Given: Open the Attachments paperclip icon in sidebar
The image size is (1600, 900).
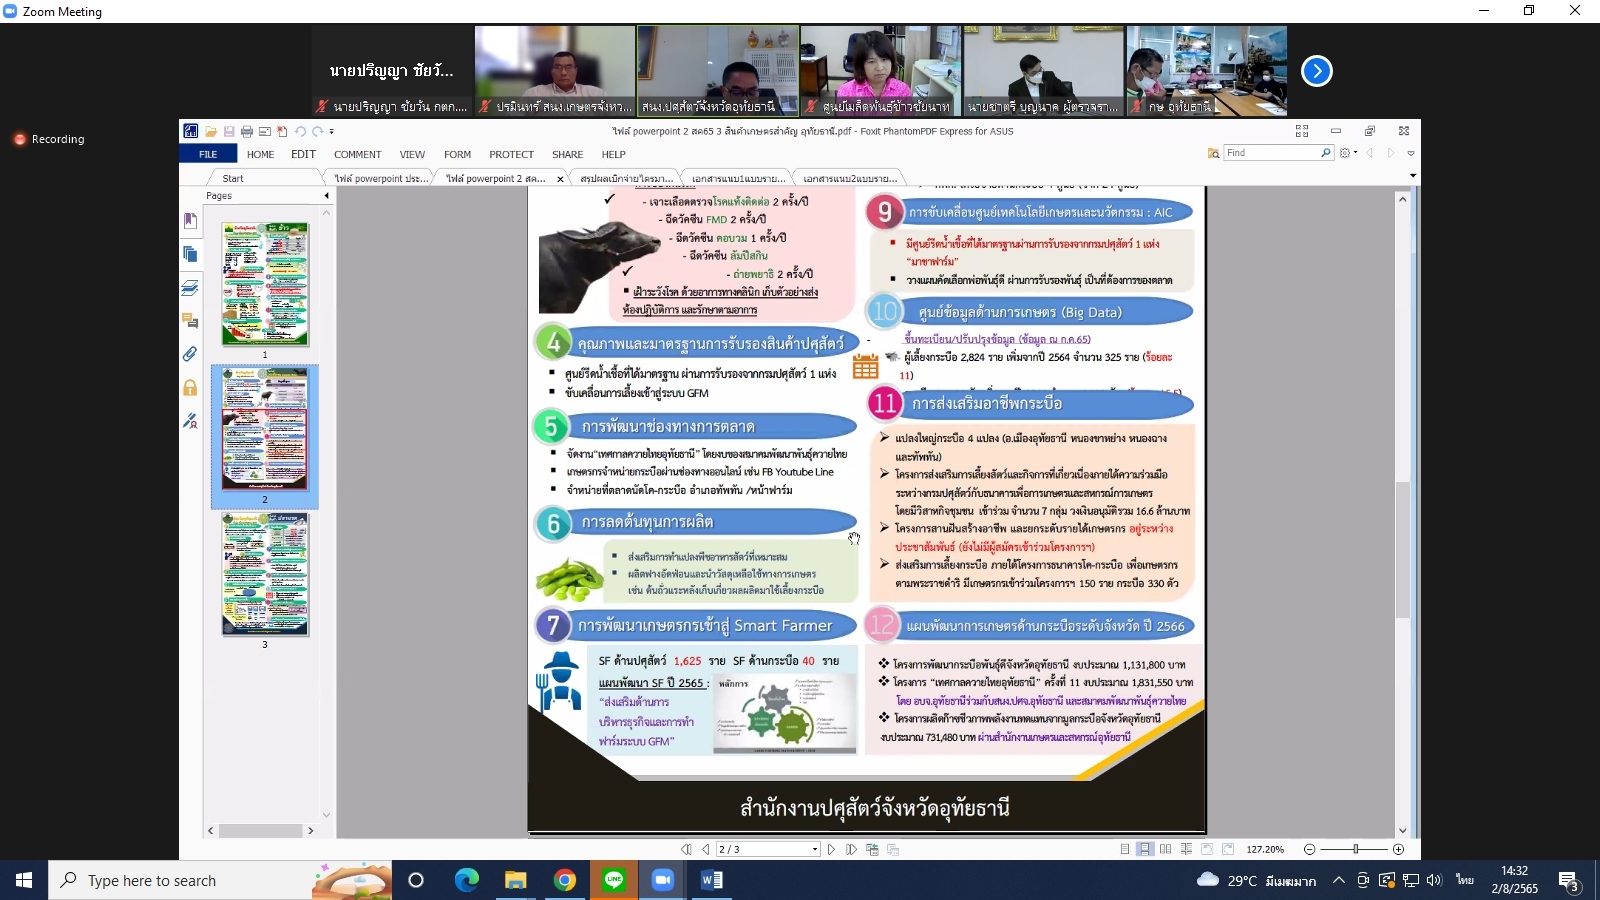Looking at the screenshot, I should click(190, 354).
